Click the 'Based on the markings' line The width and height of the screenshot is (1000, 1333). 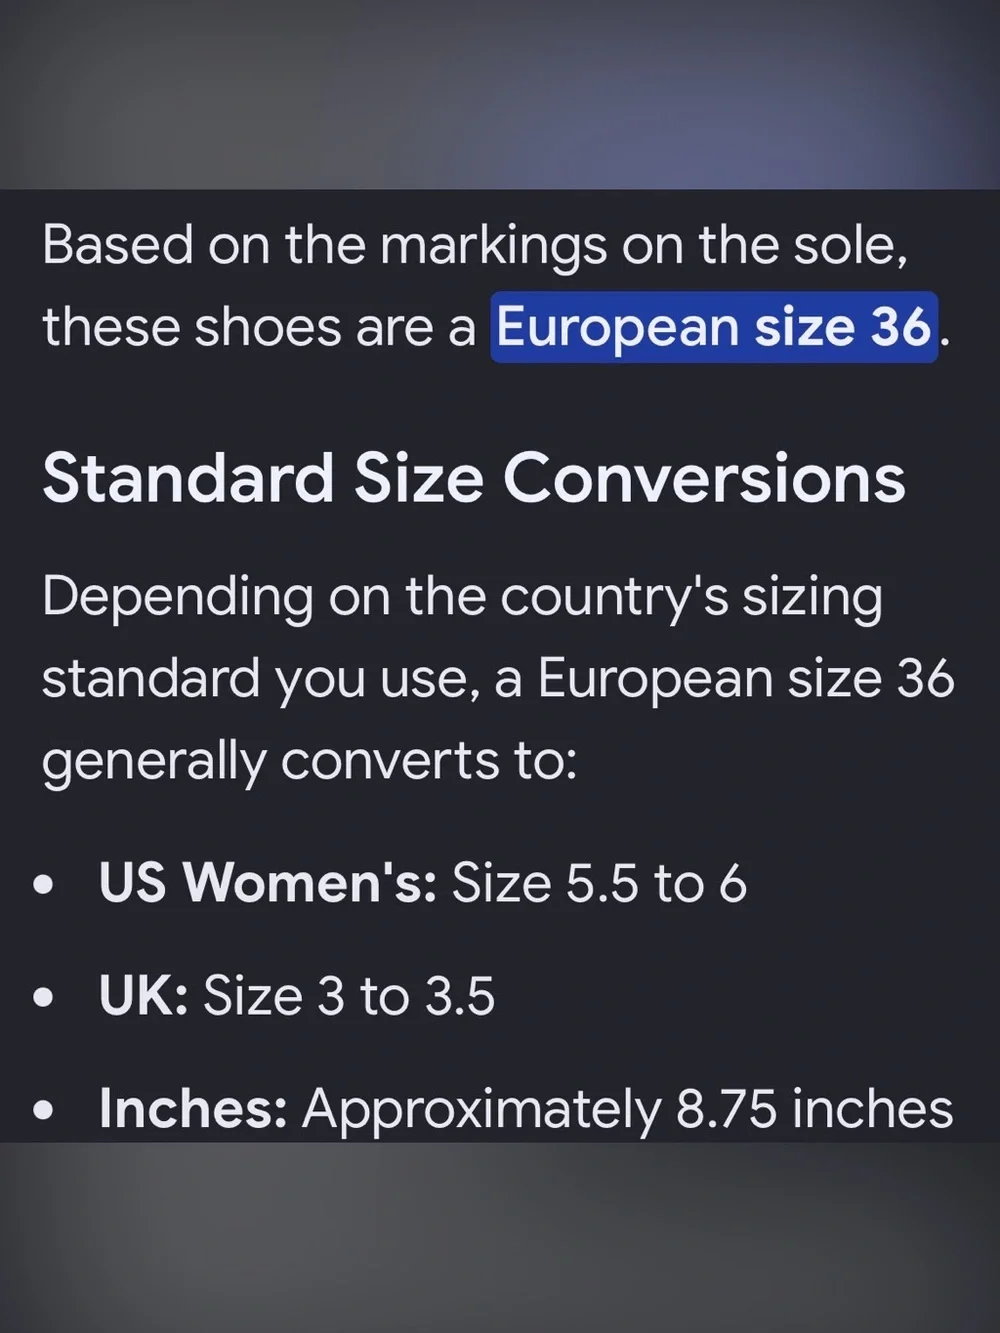click(475, 246)
